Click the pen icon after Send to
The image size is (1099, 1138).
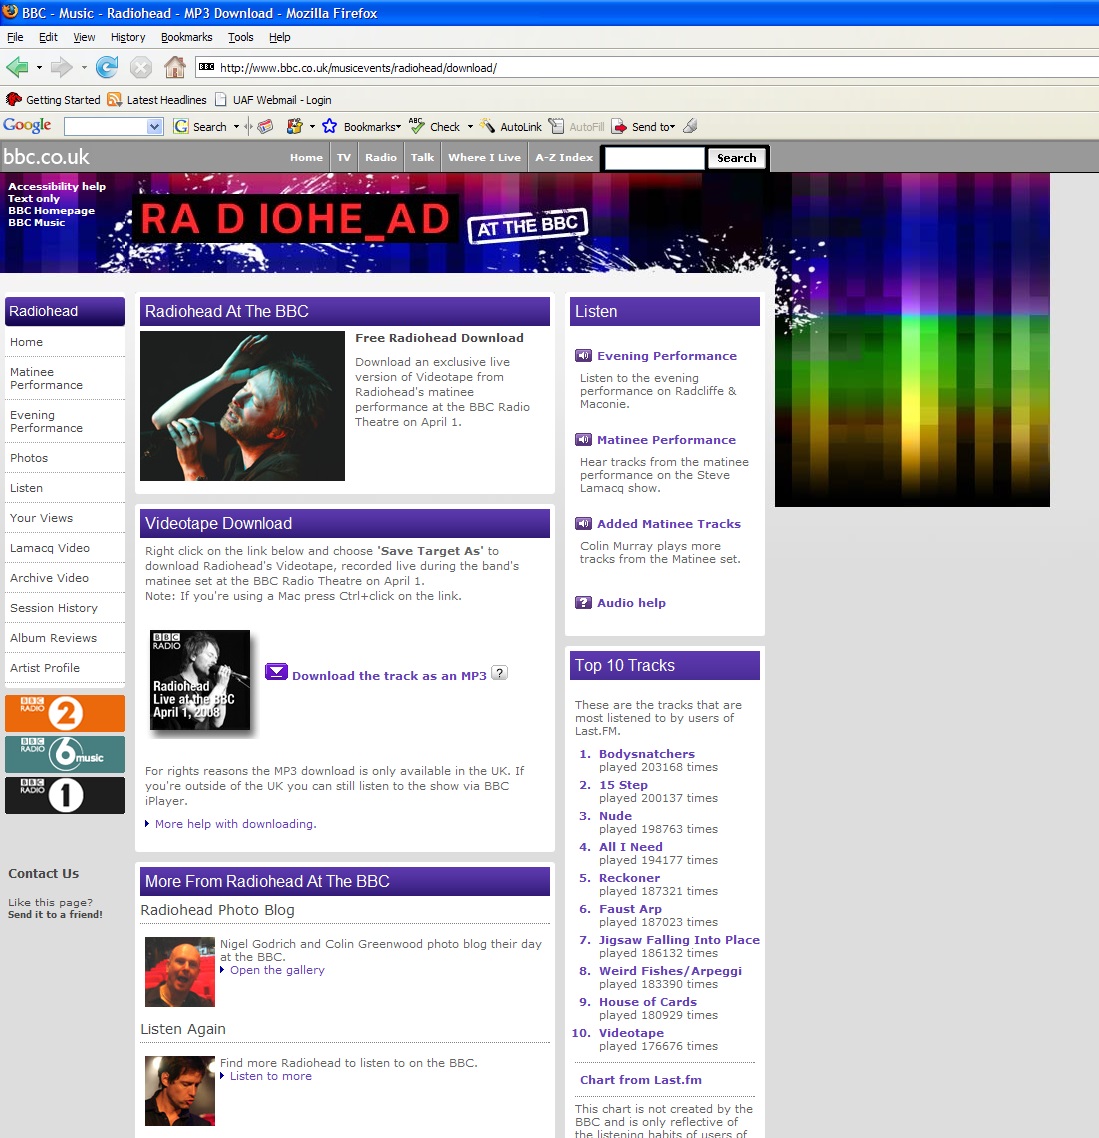coord(690,126)
